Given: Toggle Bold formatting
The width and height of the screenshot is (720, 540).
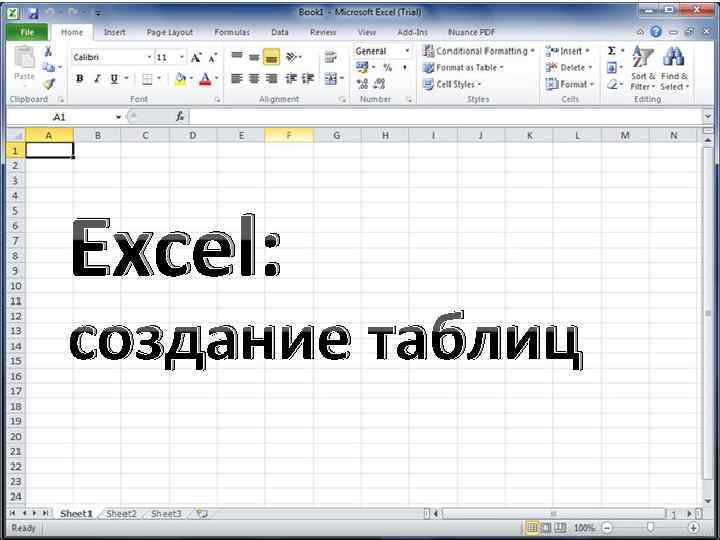Looking at the screenshot, I should 79,79.
